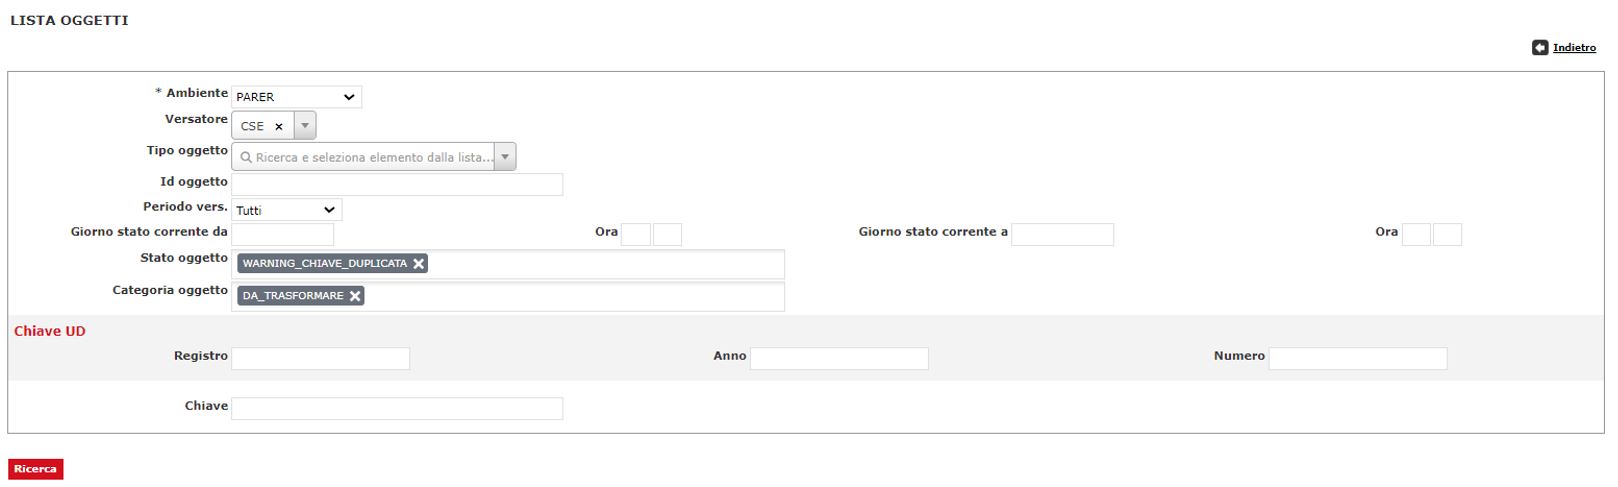Click the Chiave UD section heading
The image size is (1618, 487).
50,331
